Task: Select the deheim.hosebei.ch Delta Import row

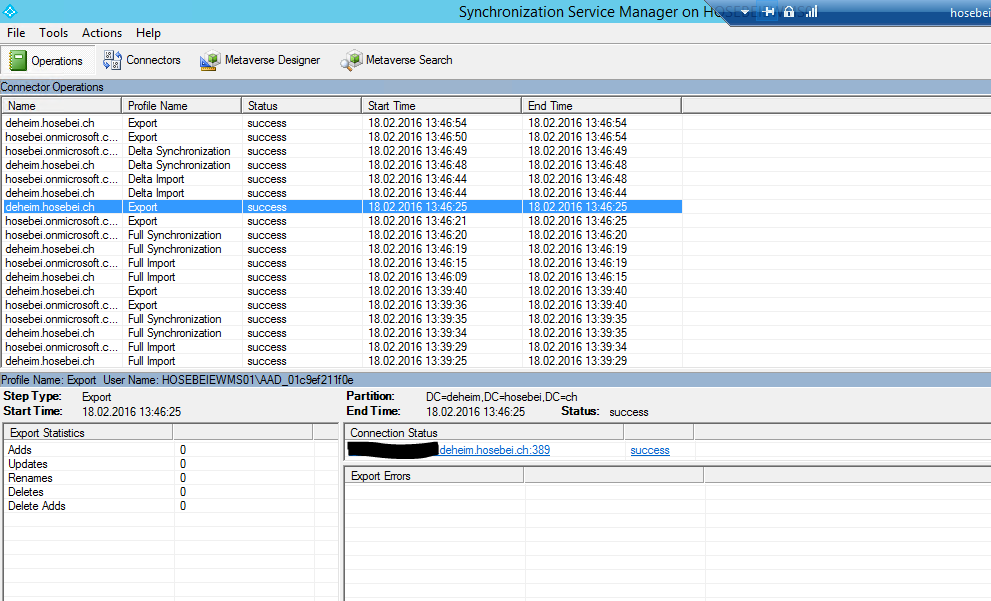Action: 342,193
